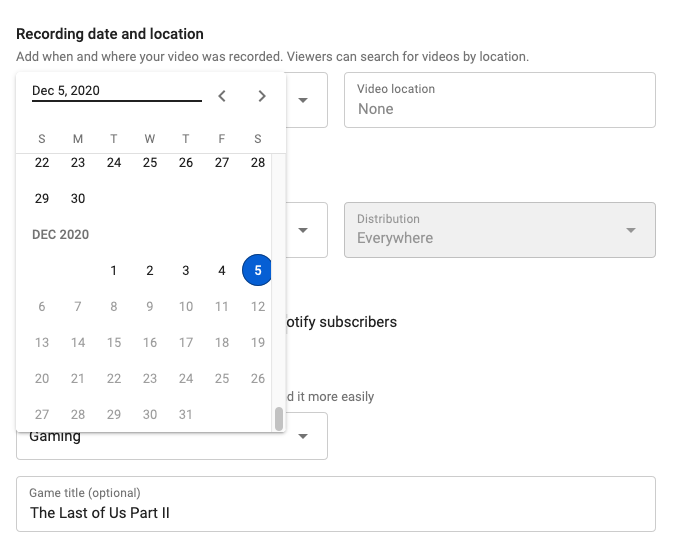Open the Distribution Everywhere dropdown
Screen dimensions: 673x545
coord(631,230)
